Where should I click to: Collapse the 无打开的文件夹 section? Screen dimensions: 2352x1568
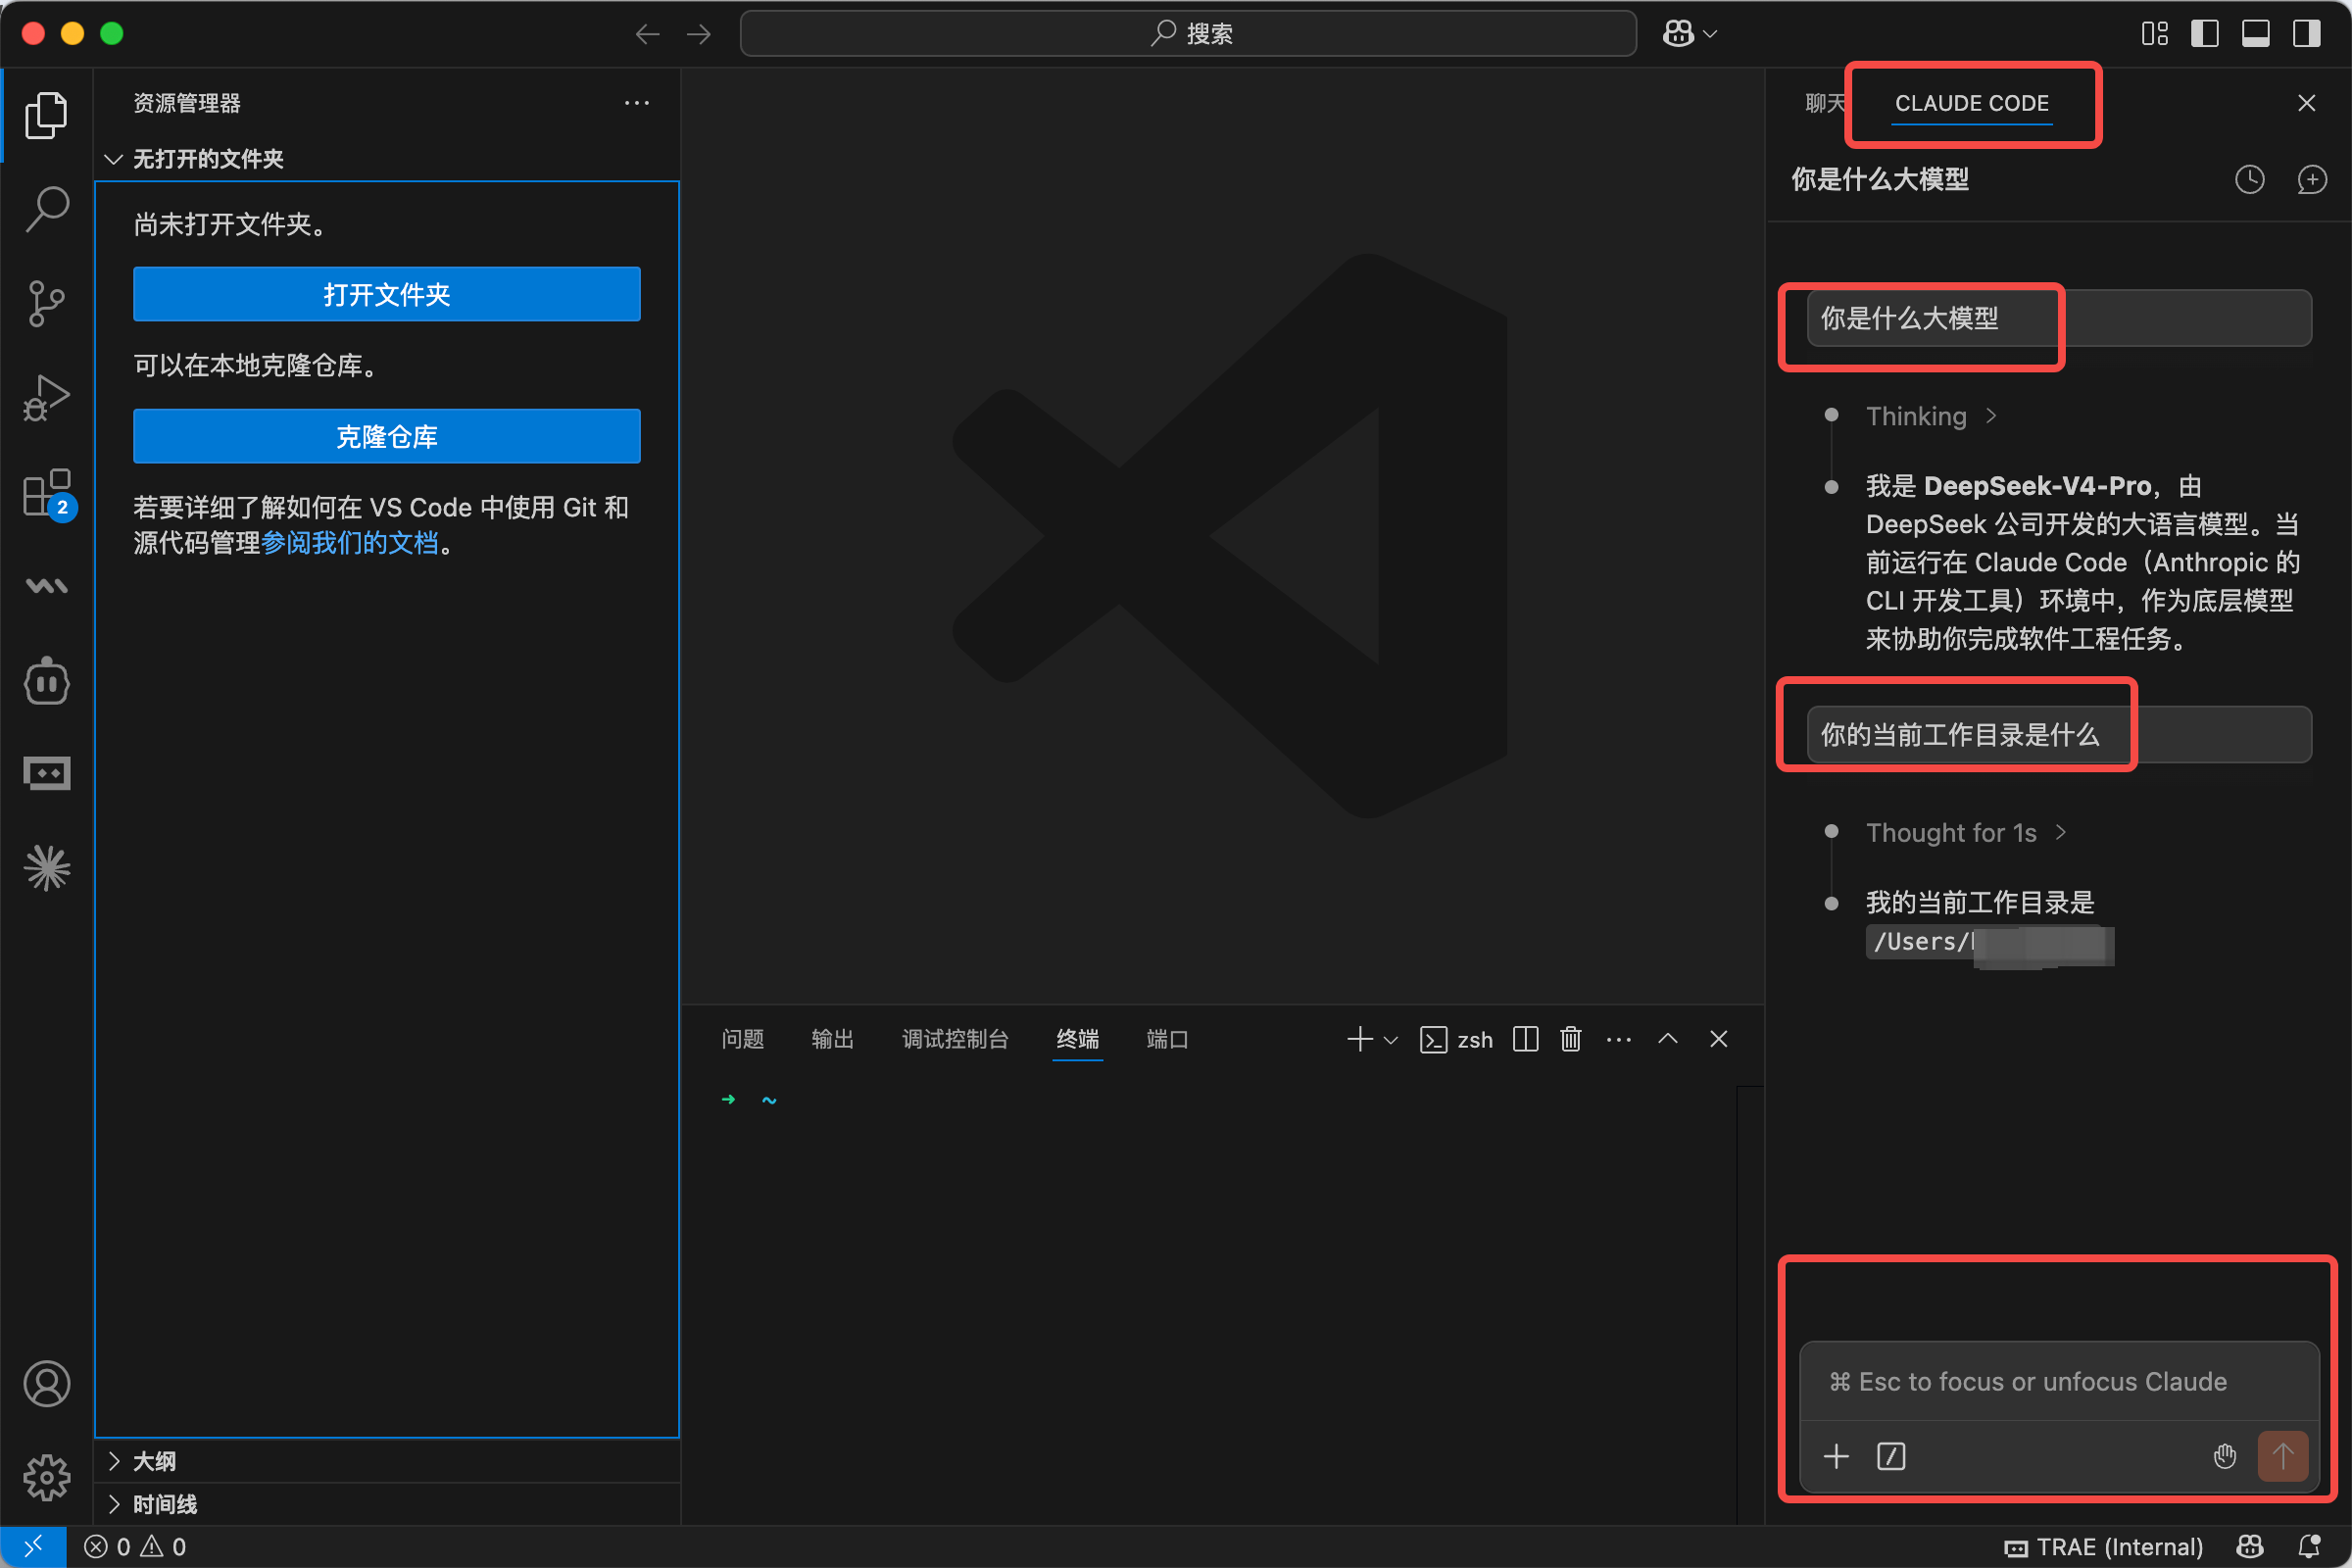(x=388, y=159)
